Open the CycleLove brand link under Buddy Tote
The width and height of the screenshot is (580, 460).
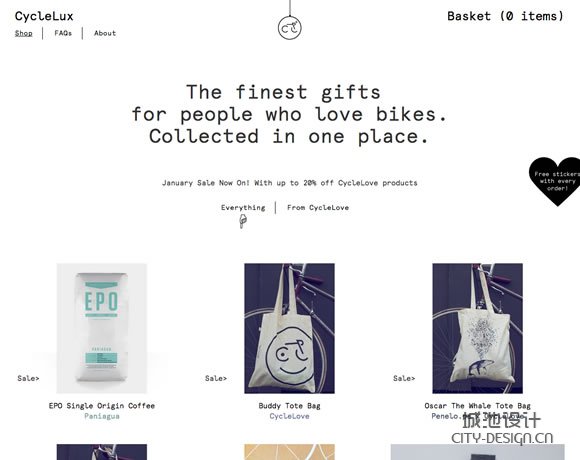pyautogui.click(x=290, y=416)
